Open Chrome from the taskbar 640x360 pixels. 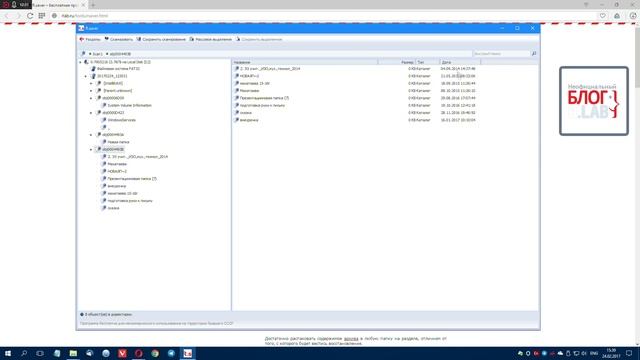(155, 353)
